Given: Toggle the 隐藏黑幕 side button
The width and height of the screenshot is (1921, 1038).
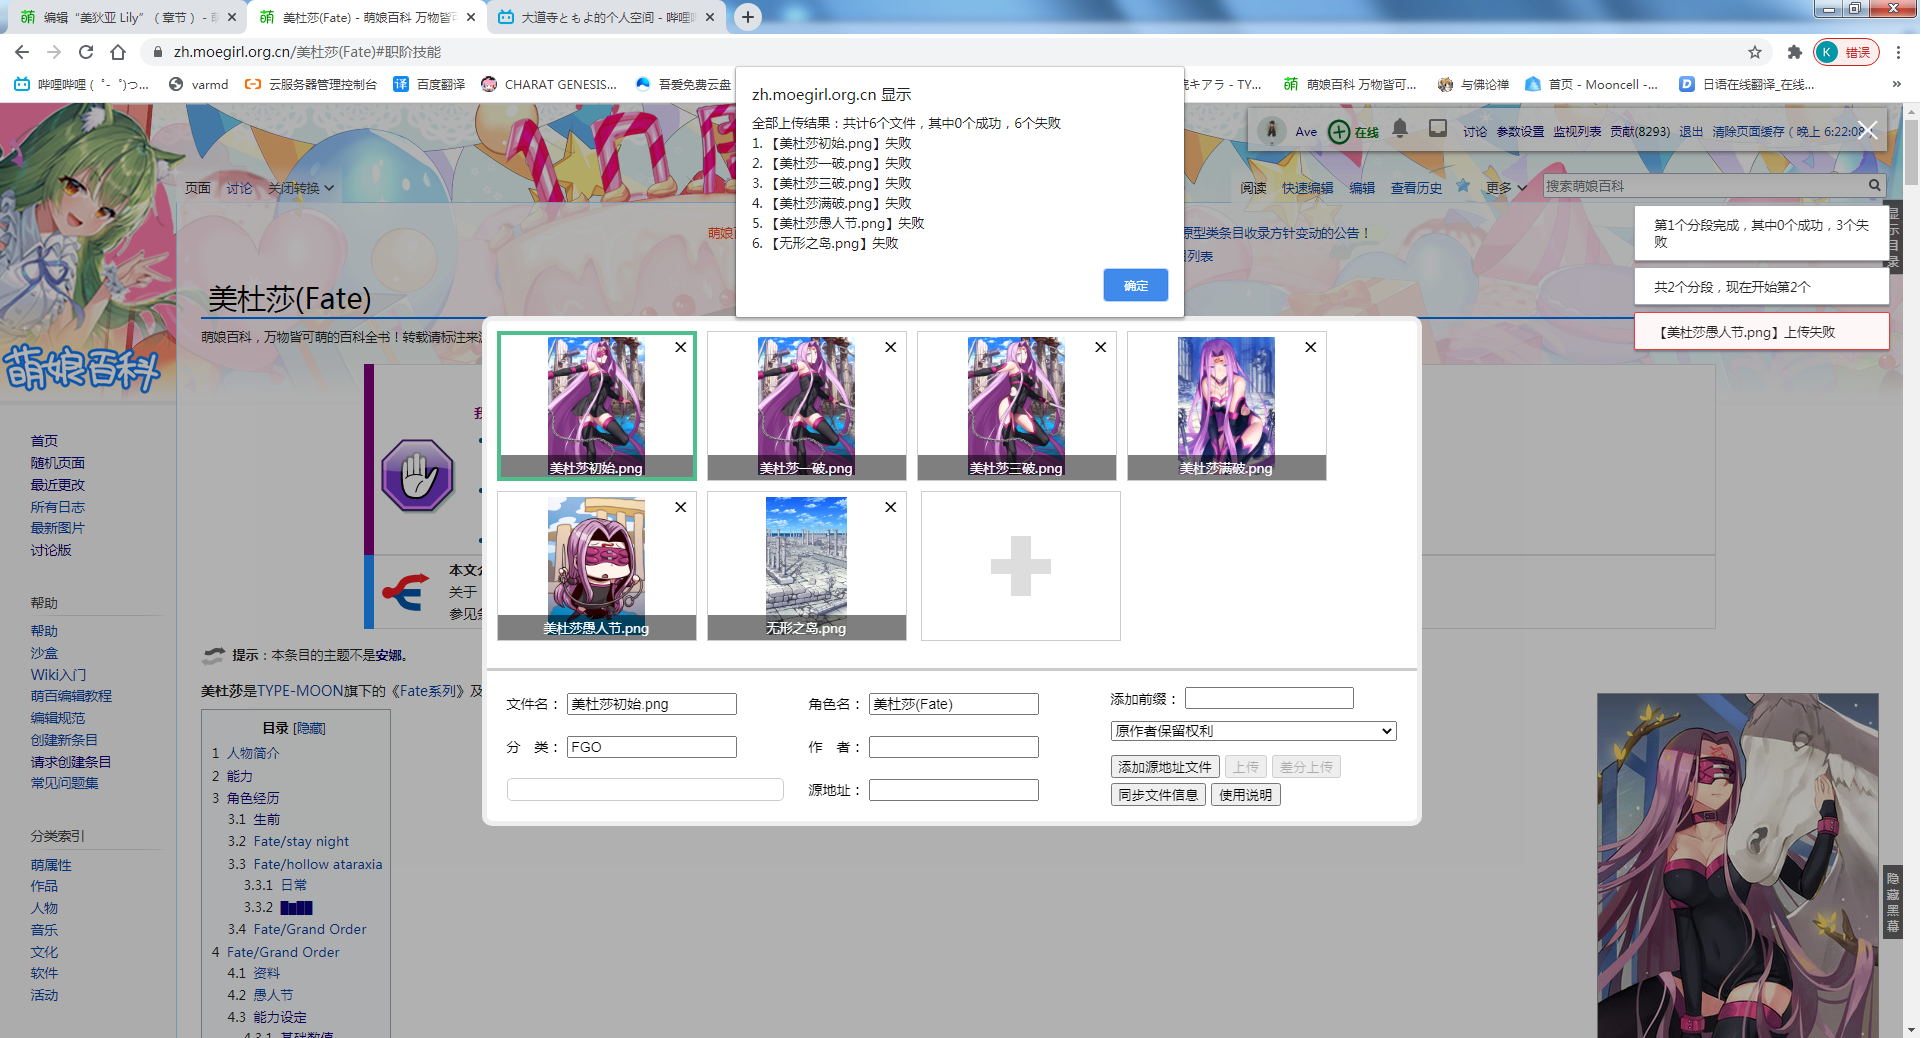Looking at the screenshot, I should 1892,902.
